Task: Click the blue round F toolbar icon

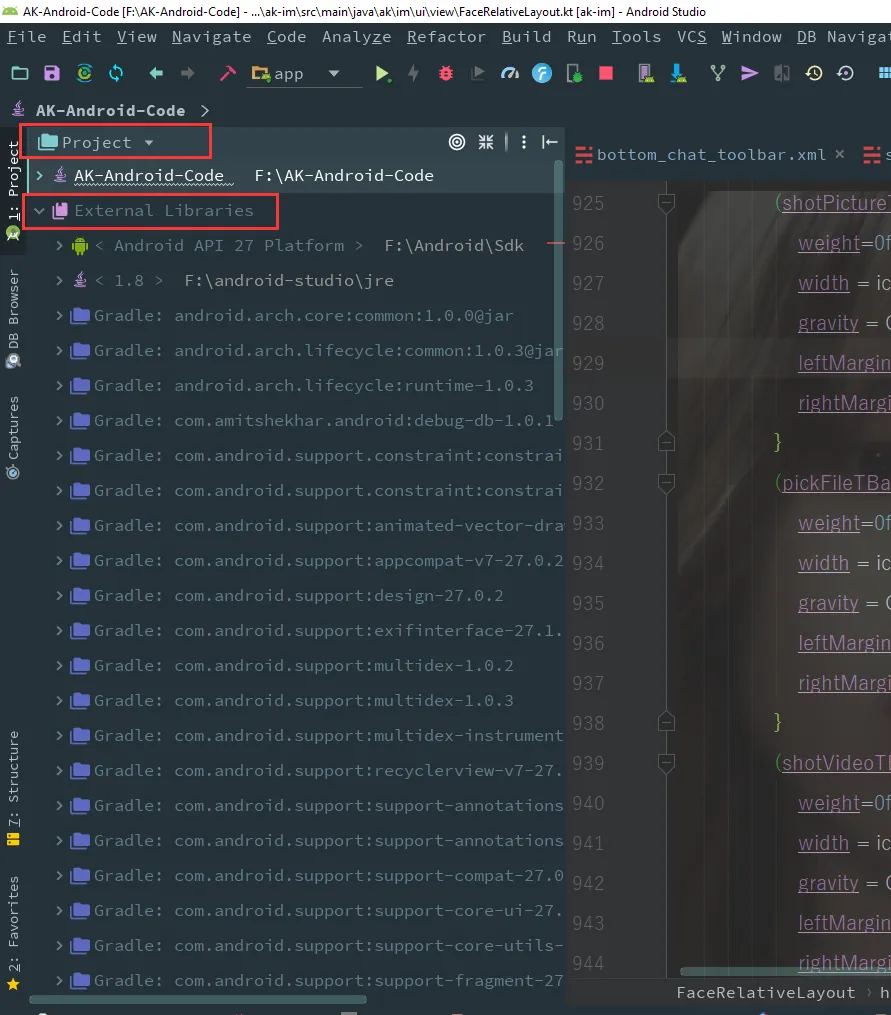Action: point(542,73)
